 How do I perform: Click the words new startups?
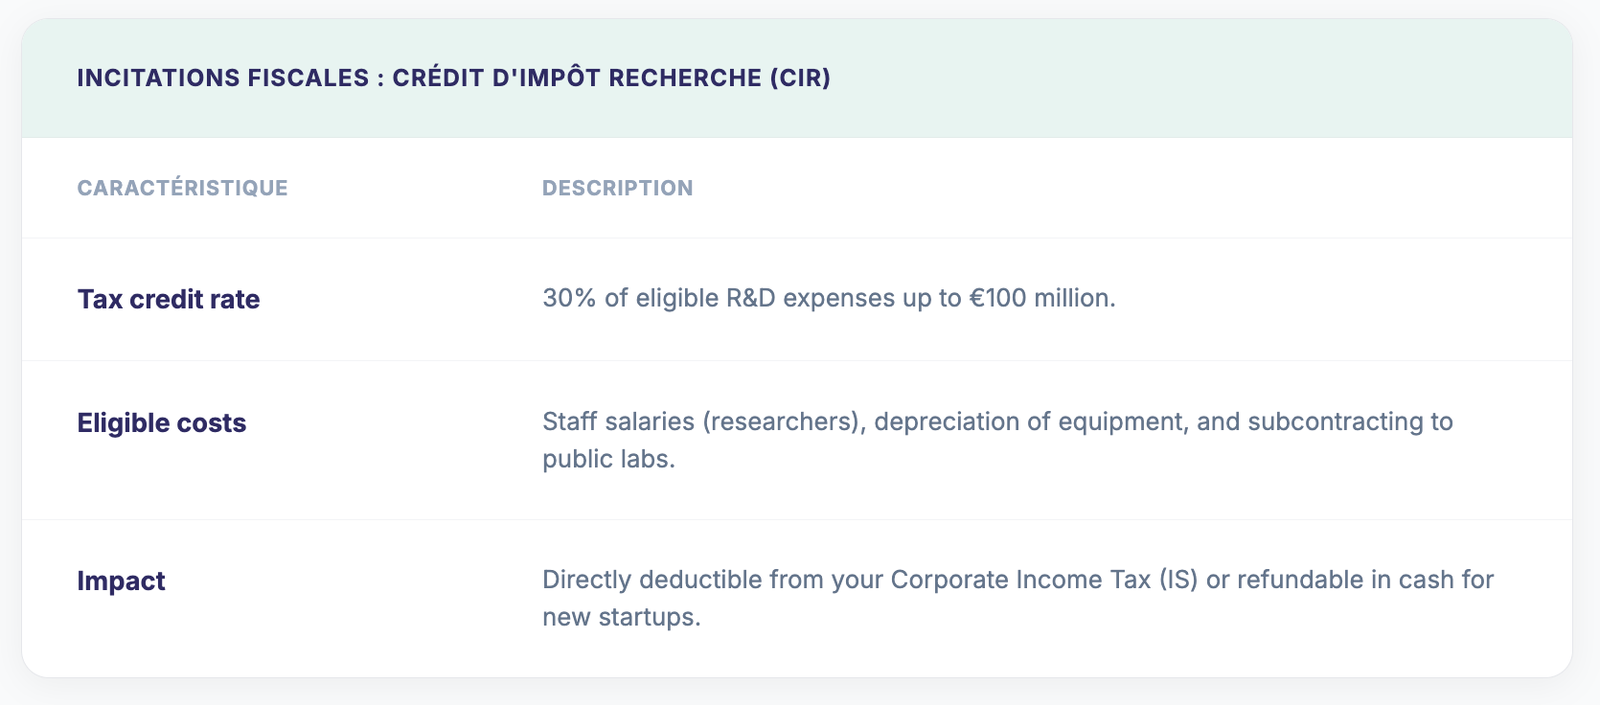(x=619, y=617)
